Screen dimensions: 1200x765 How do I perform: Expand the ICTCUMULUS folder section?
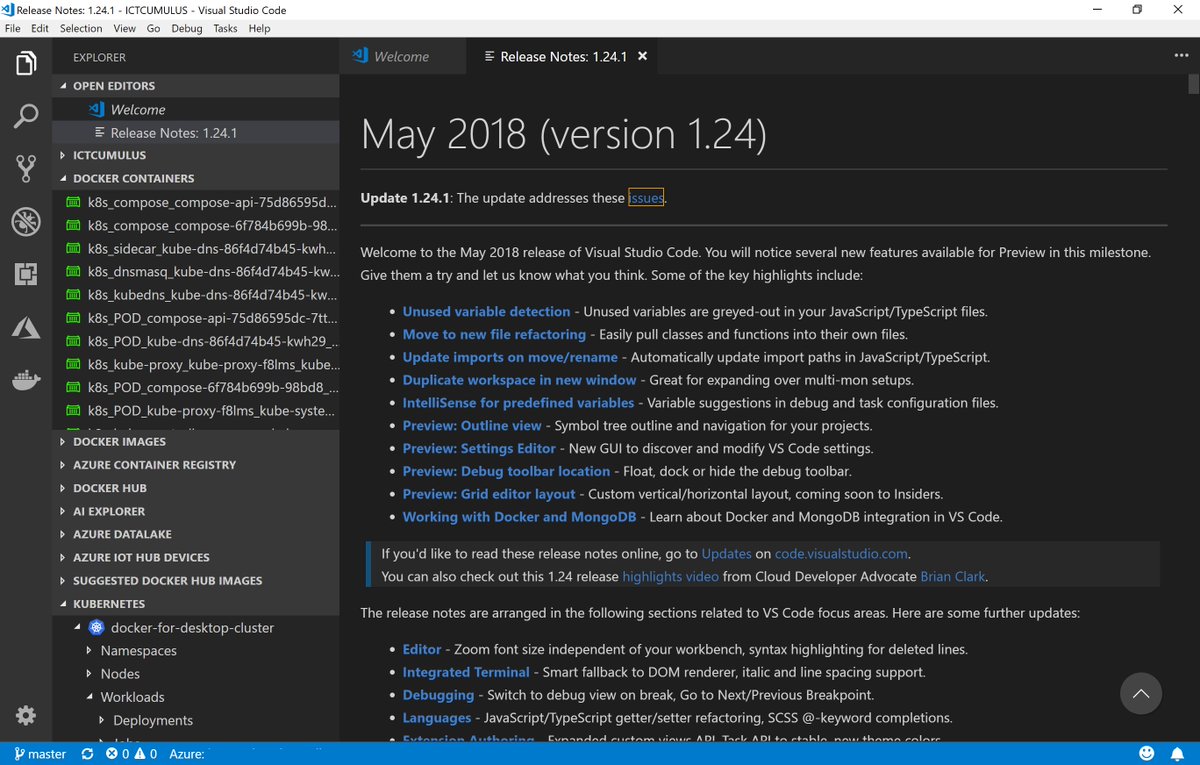(196, 155)
